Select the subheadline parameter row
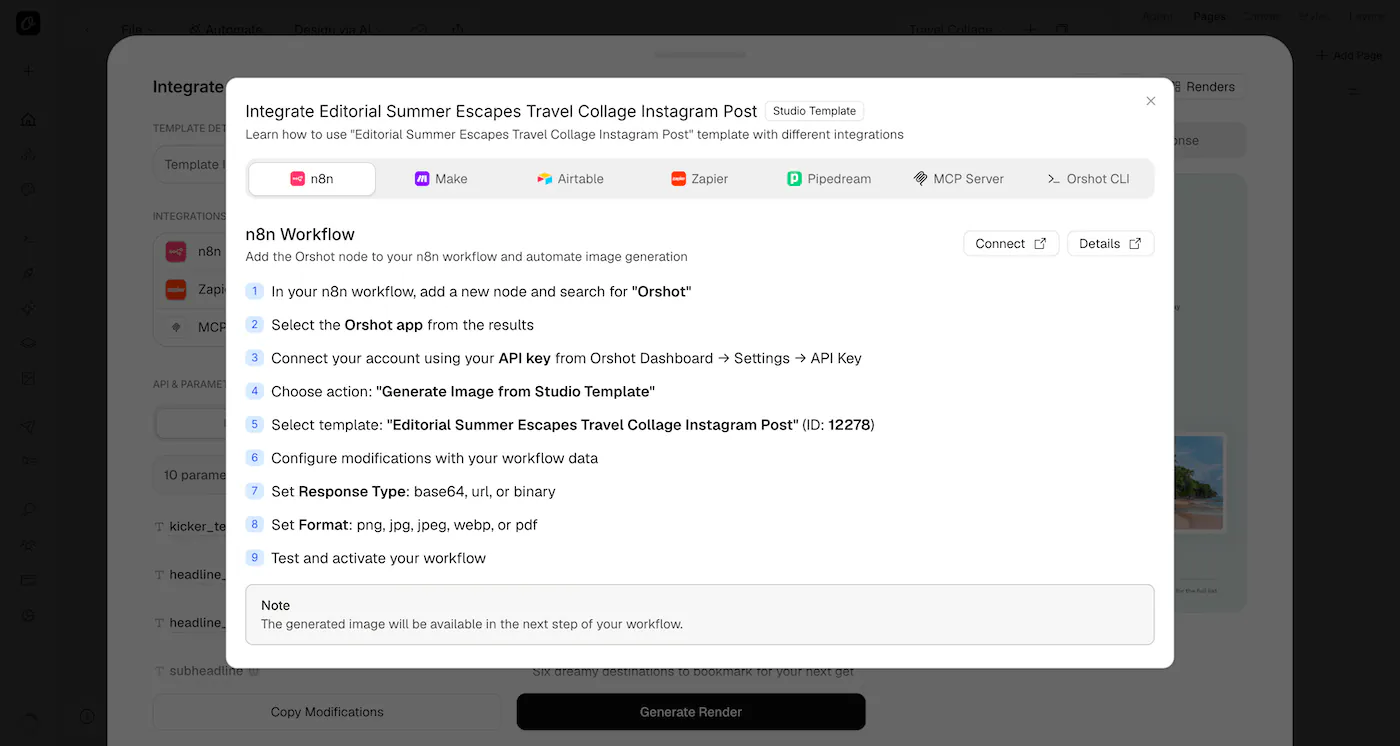This screenshot has height=746, width=1400. [x=205, y=671]
